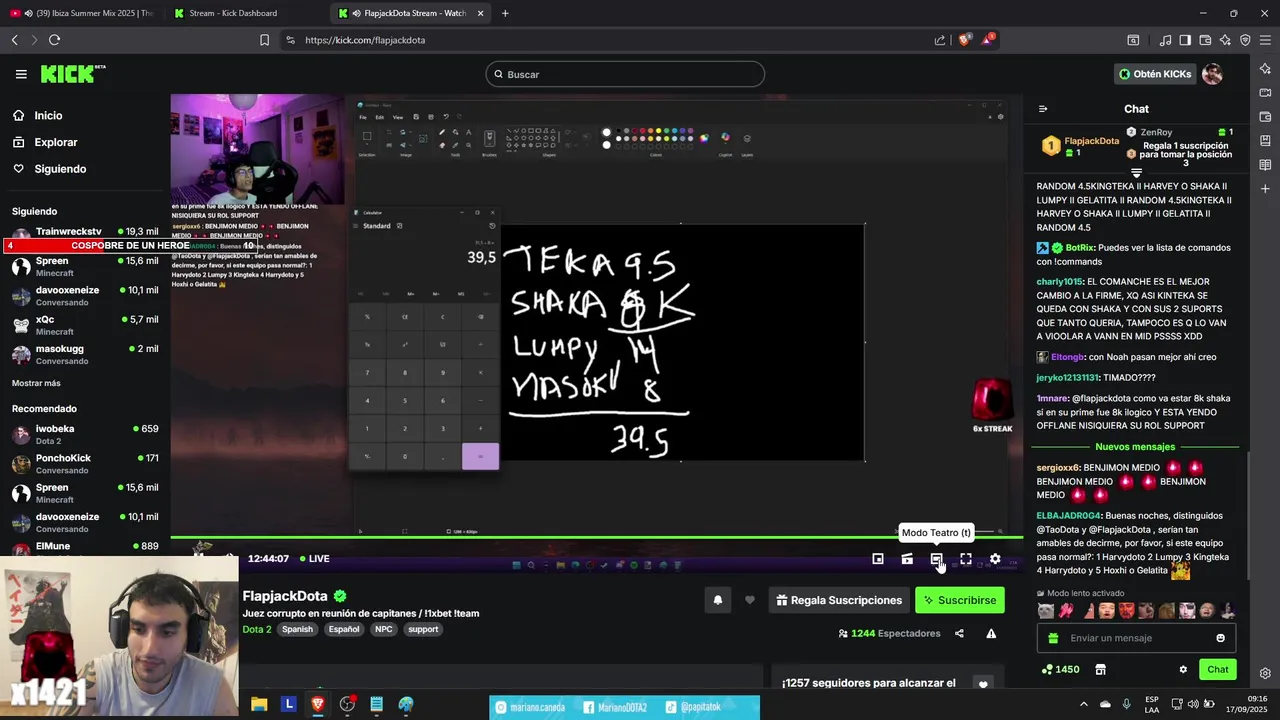Click the KICK logo
This screenshot has width=1280, height=720.
point(72,74)
